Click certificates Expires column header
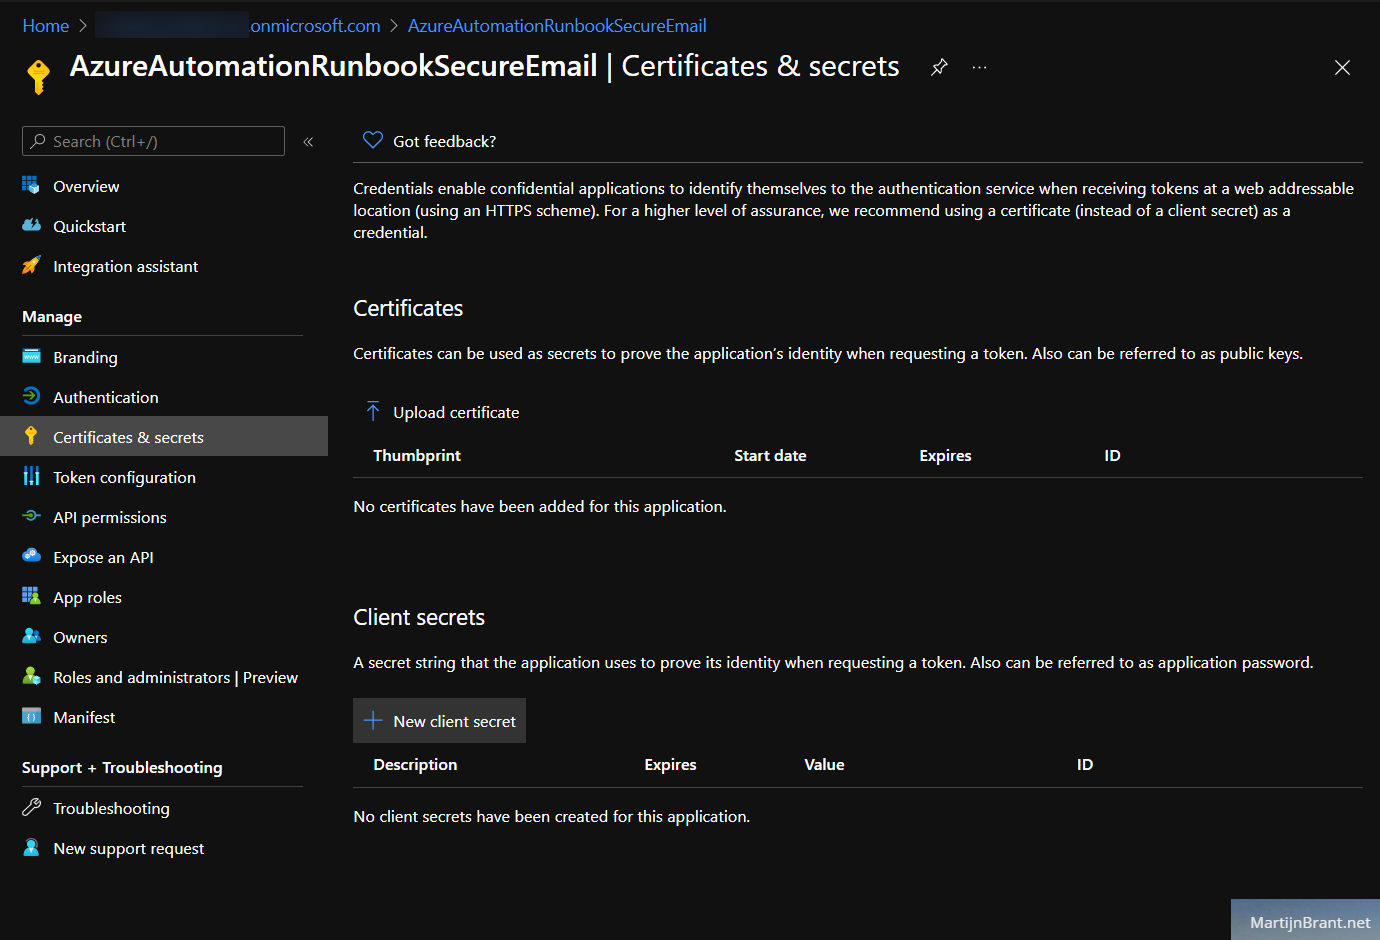This screenshot has width=1380, height=940. [x=945, y=455]
